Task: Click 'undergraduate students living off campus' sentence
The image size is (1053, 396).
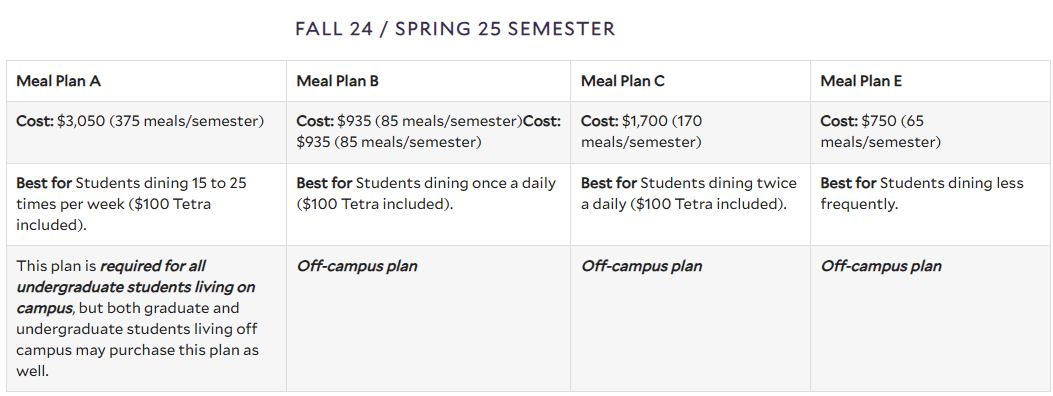Action: pyautogui.click(x=137, y=340)
